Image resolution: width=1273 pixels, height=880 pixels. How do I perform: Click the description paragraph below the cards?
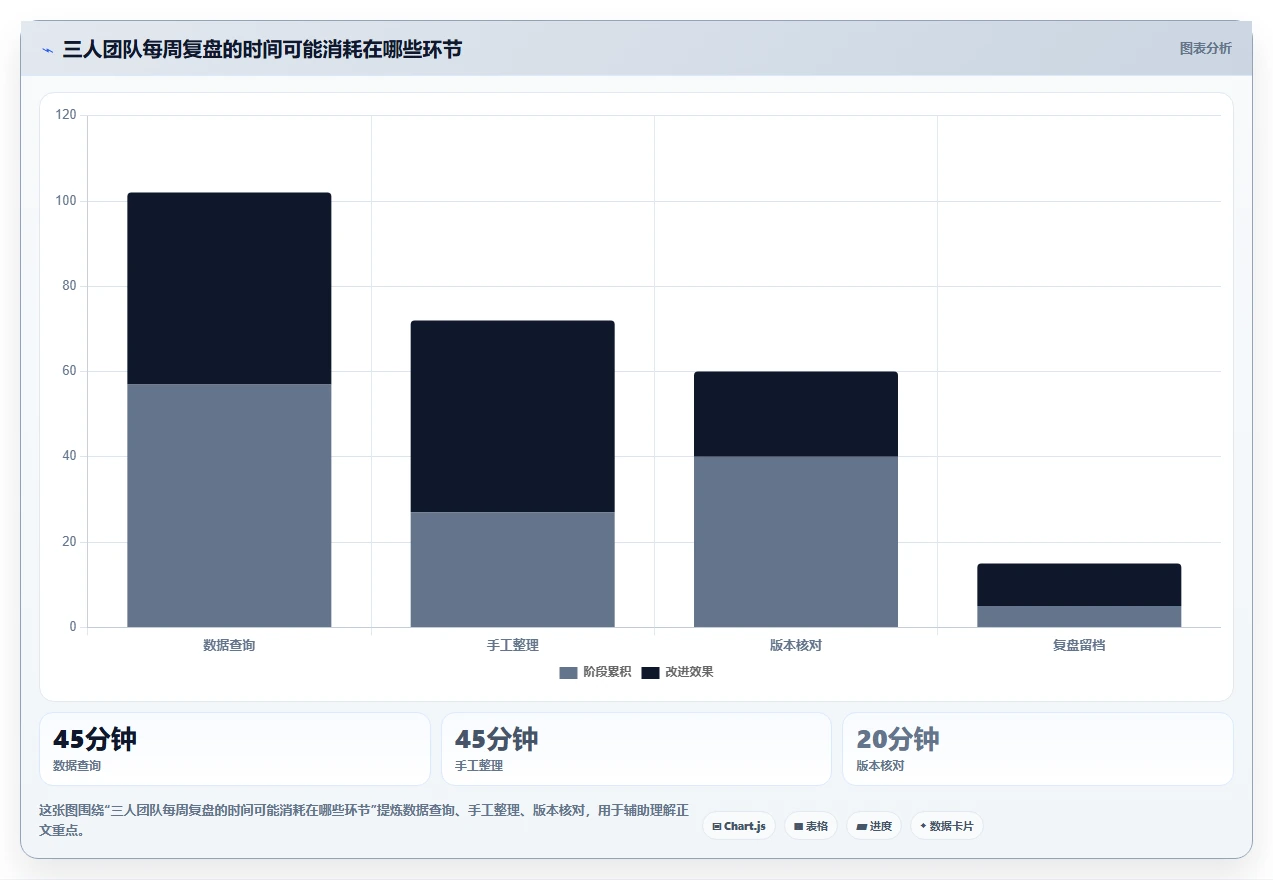(x=363, y=820)
